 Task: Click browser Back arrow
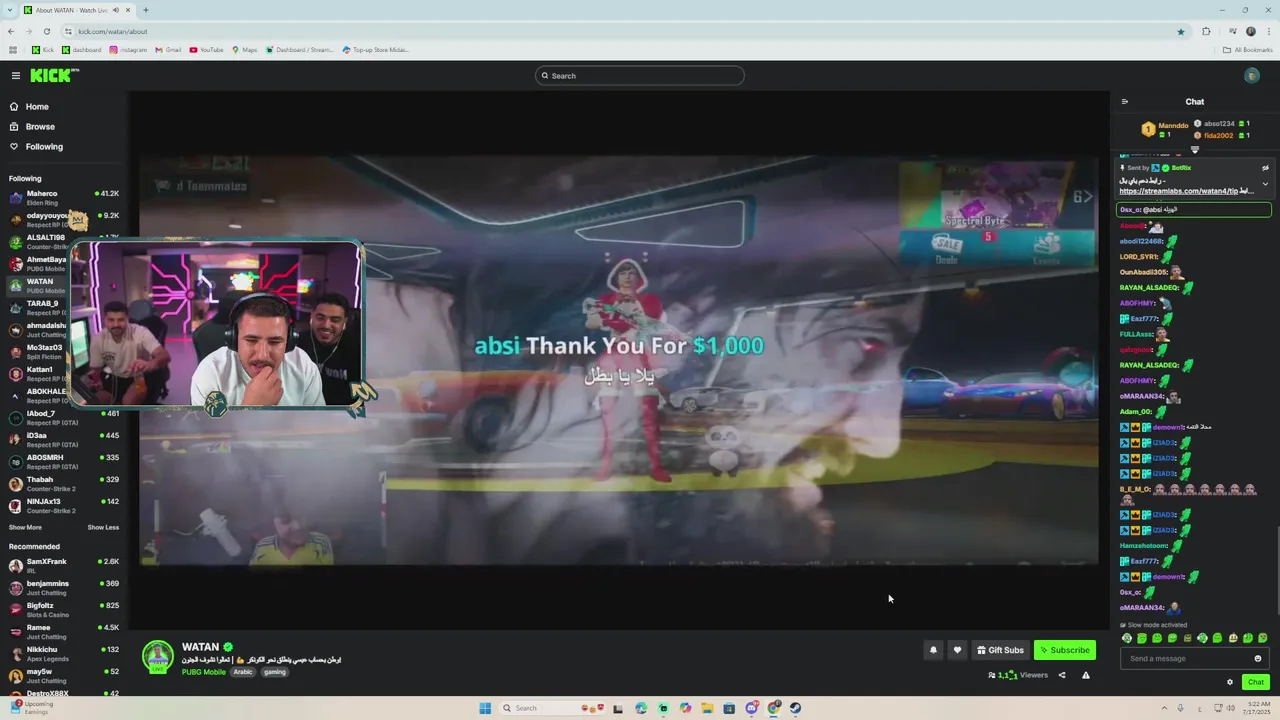(x=11, y=31)
